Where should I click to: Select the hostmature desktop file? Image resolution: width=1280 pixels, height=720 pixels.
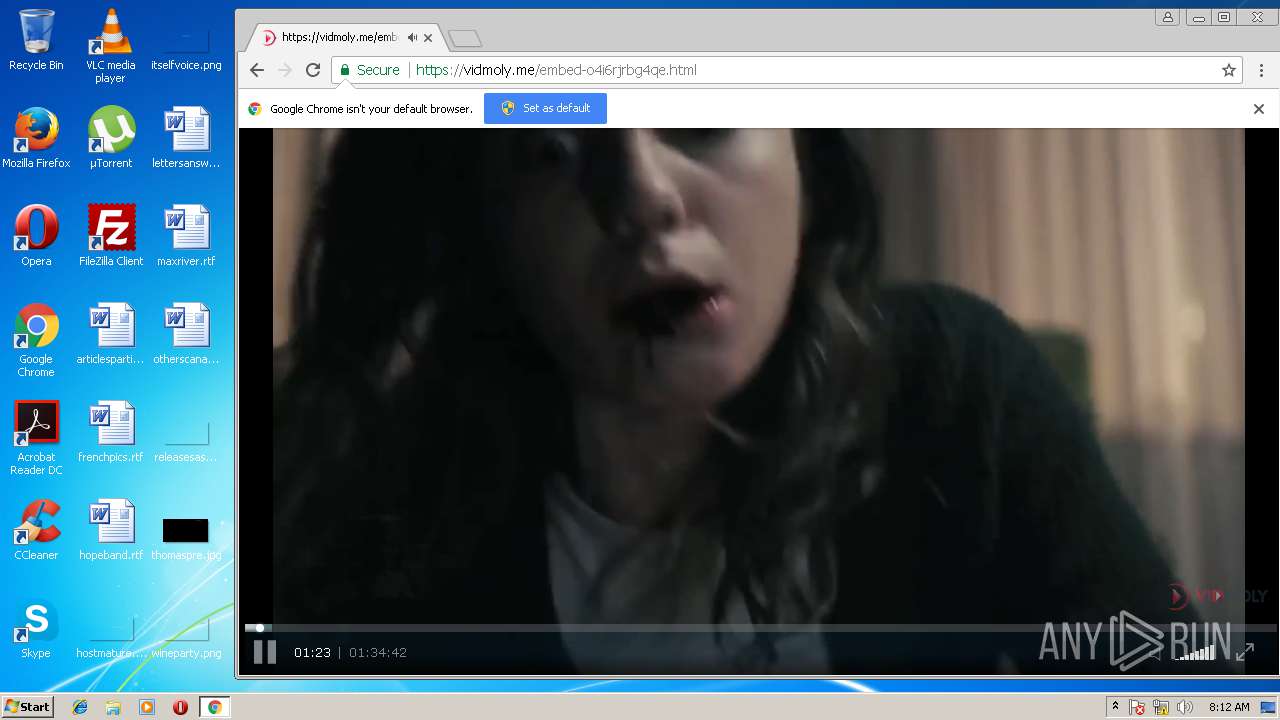tap(111, 637)
